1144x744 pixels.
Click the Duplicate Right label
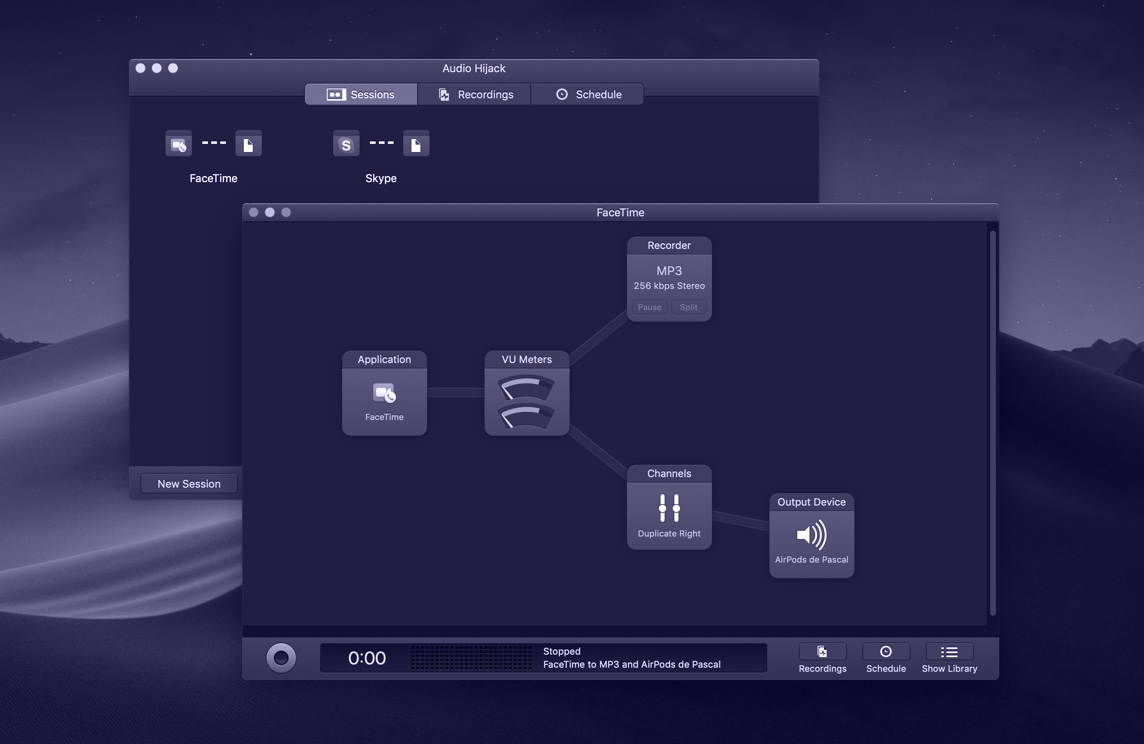tap(669, 534)
